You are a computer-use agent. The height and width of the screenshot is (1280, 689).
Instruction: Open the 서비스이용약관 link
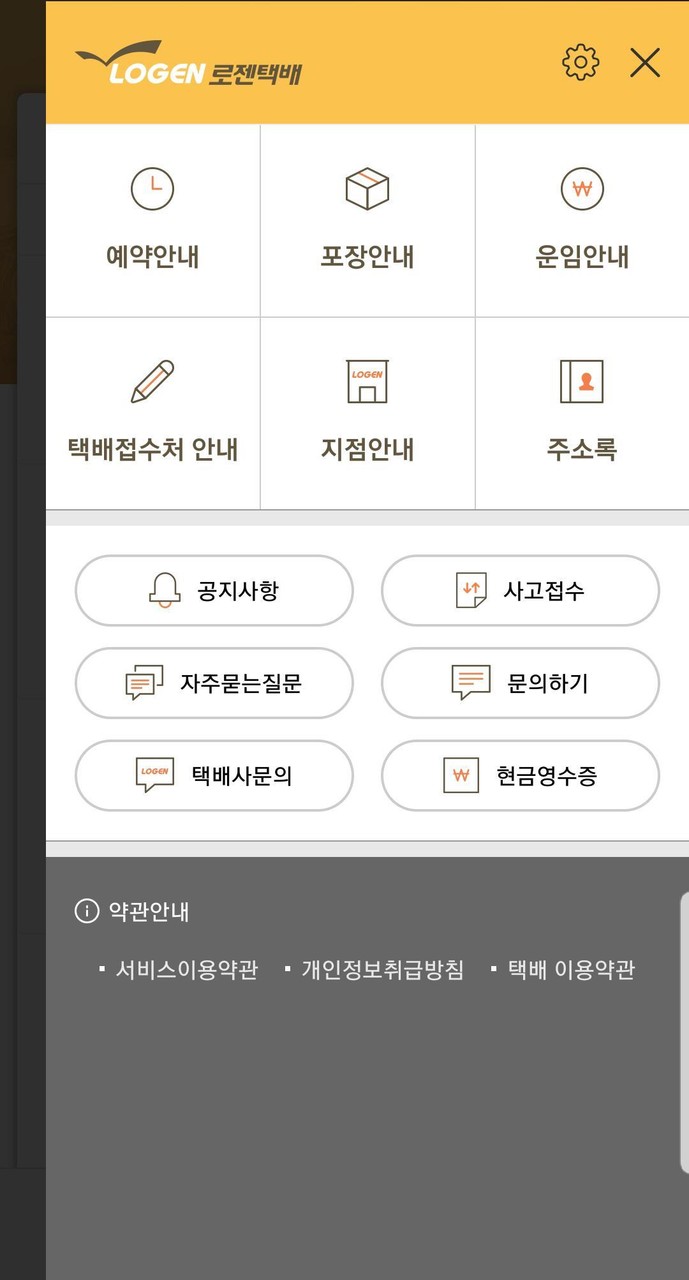(x=186, y=969)
